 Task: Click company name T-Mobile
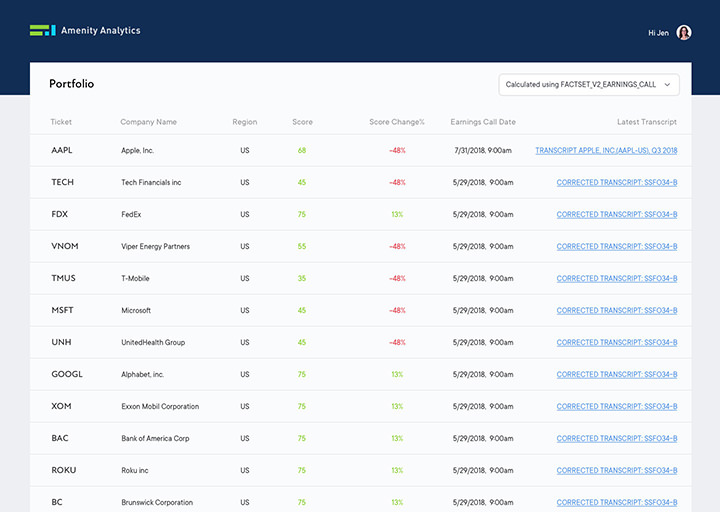(135, 278)
